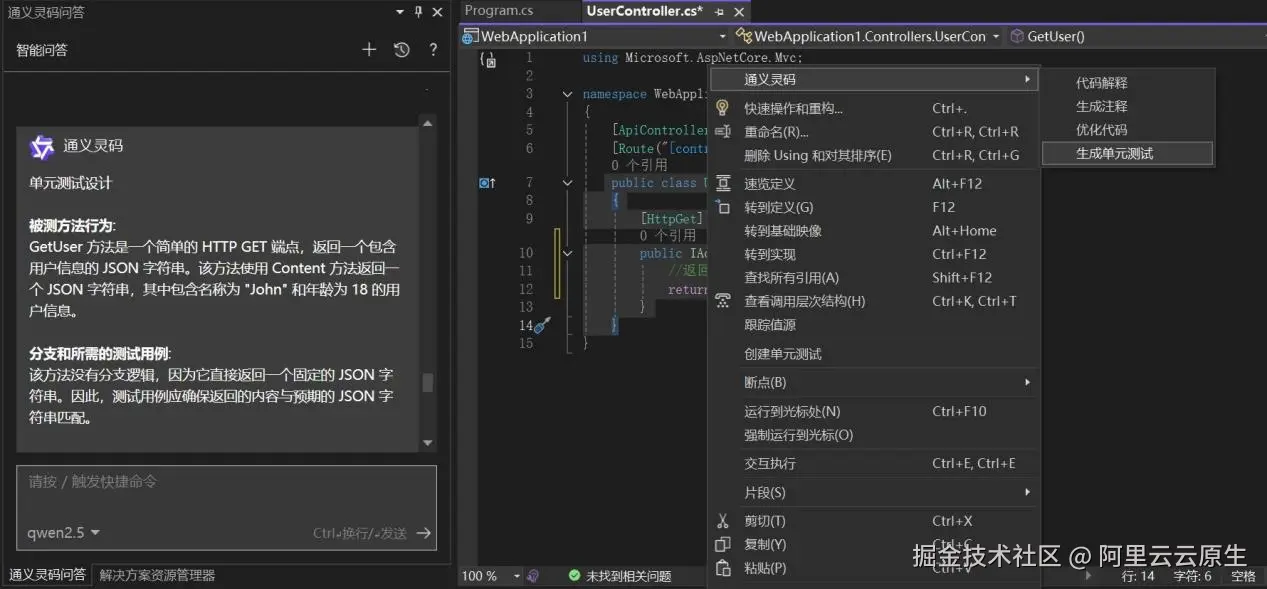The width and height of the screenshot is (1267, 589).
Task: Open the Program.cs tab
Action: pyautogui.click(x=499, y=11)
